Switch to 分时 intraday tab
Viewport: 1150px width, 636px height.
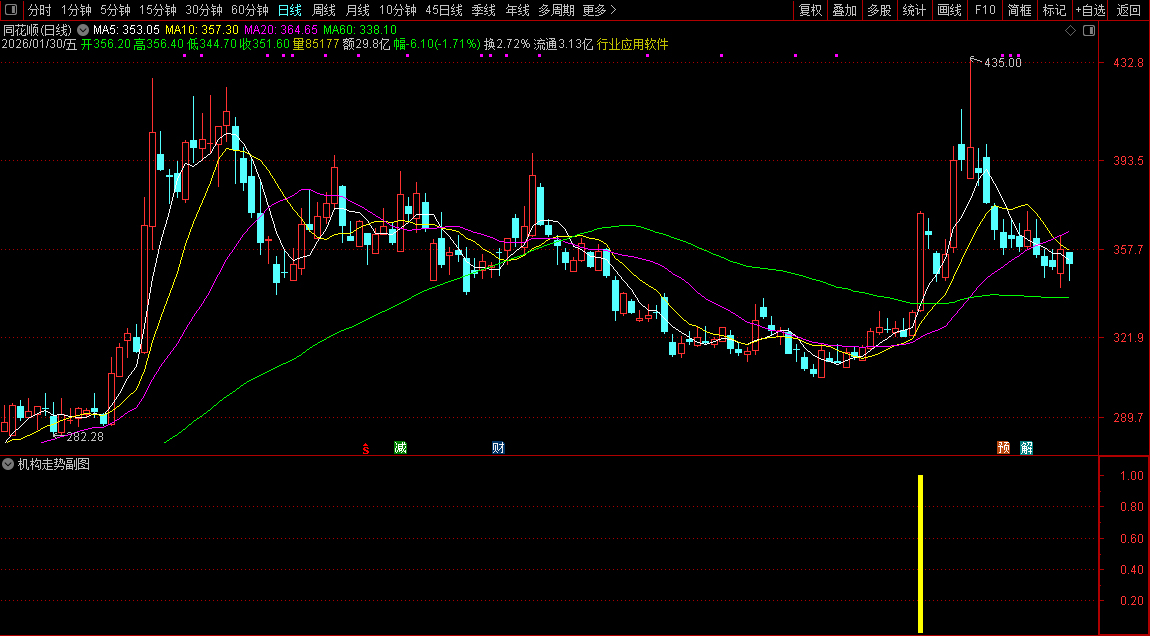click(40, 10)
